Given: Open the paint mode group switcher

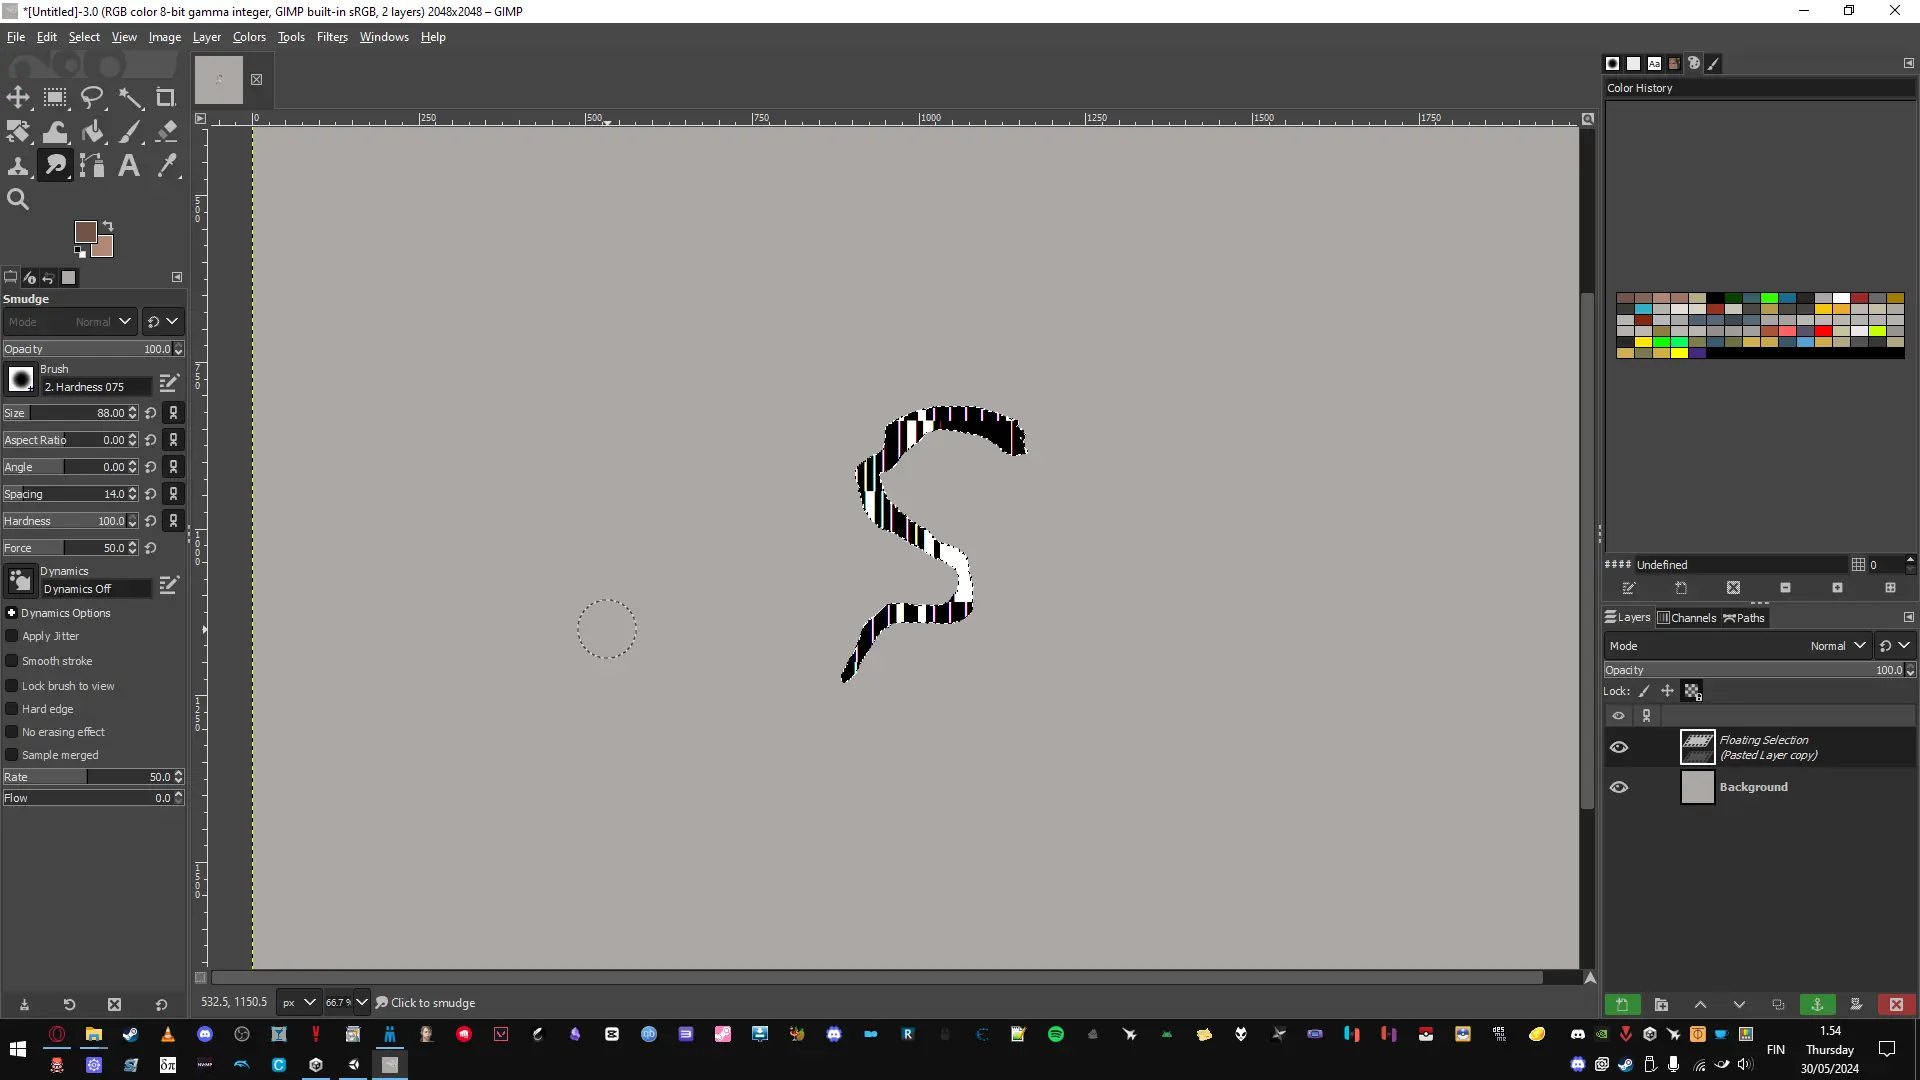Looking at the screenshot, I should 163,322.
